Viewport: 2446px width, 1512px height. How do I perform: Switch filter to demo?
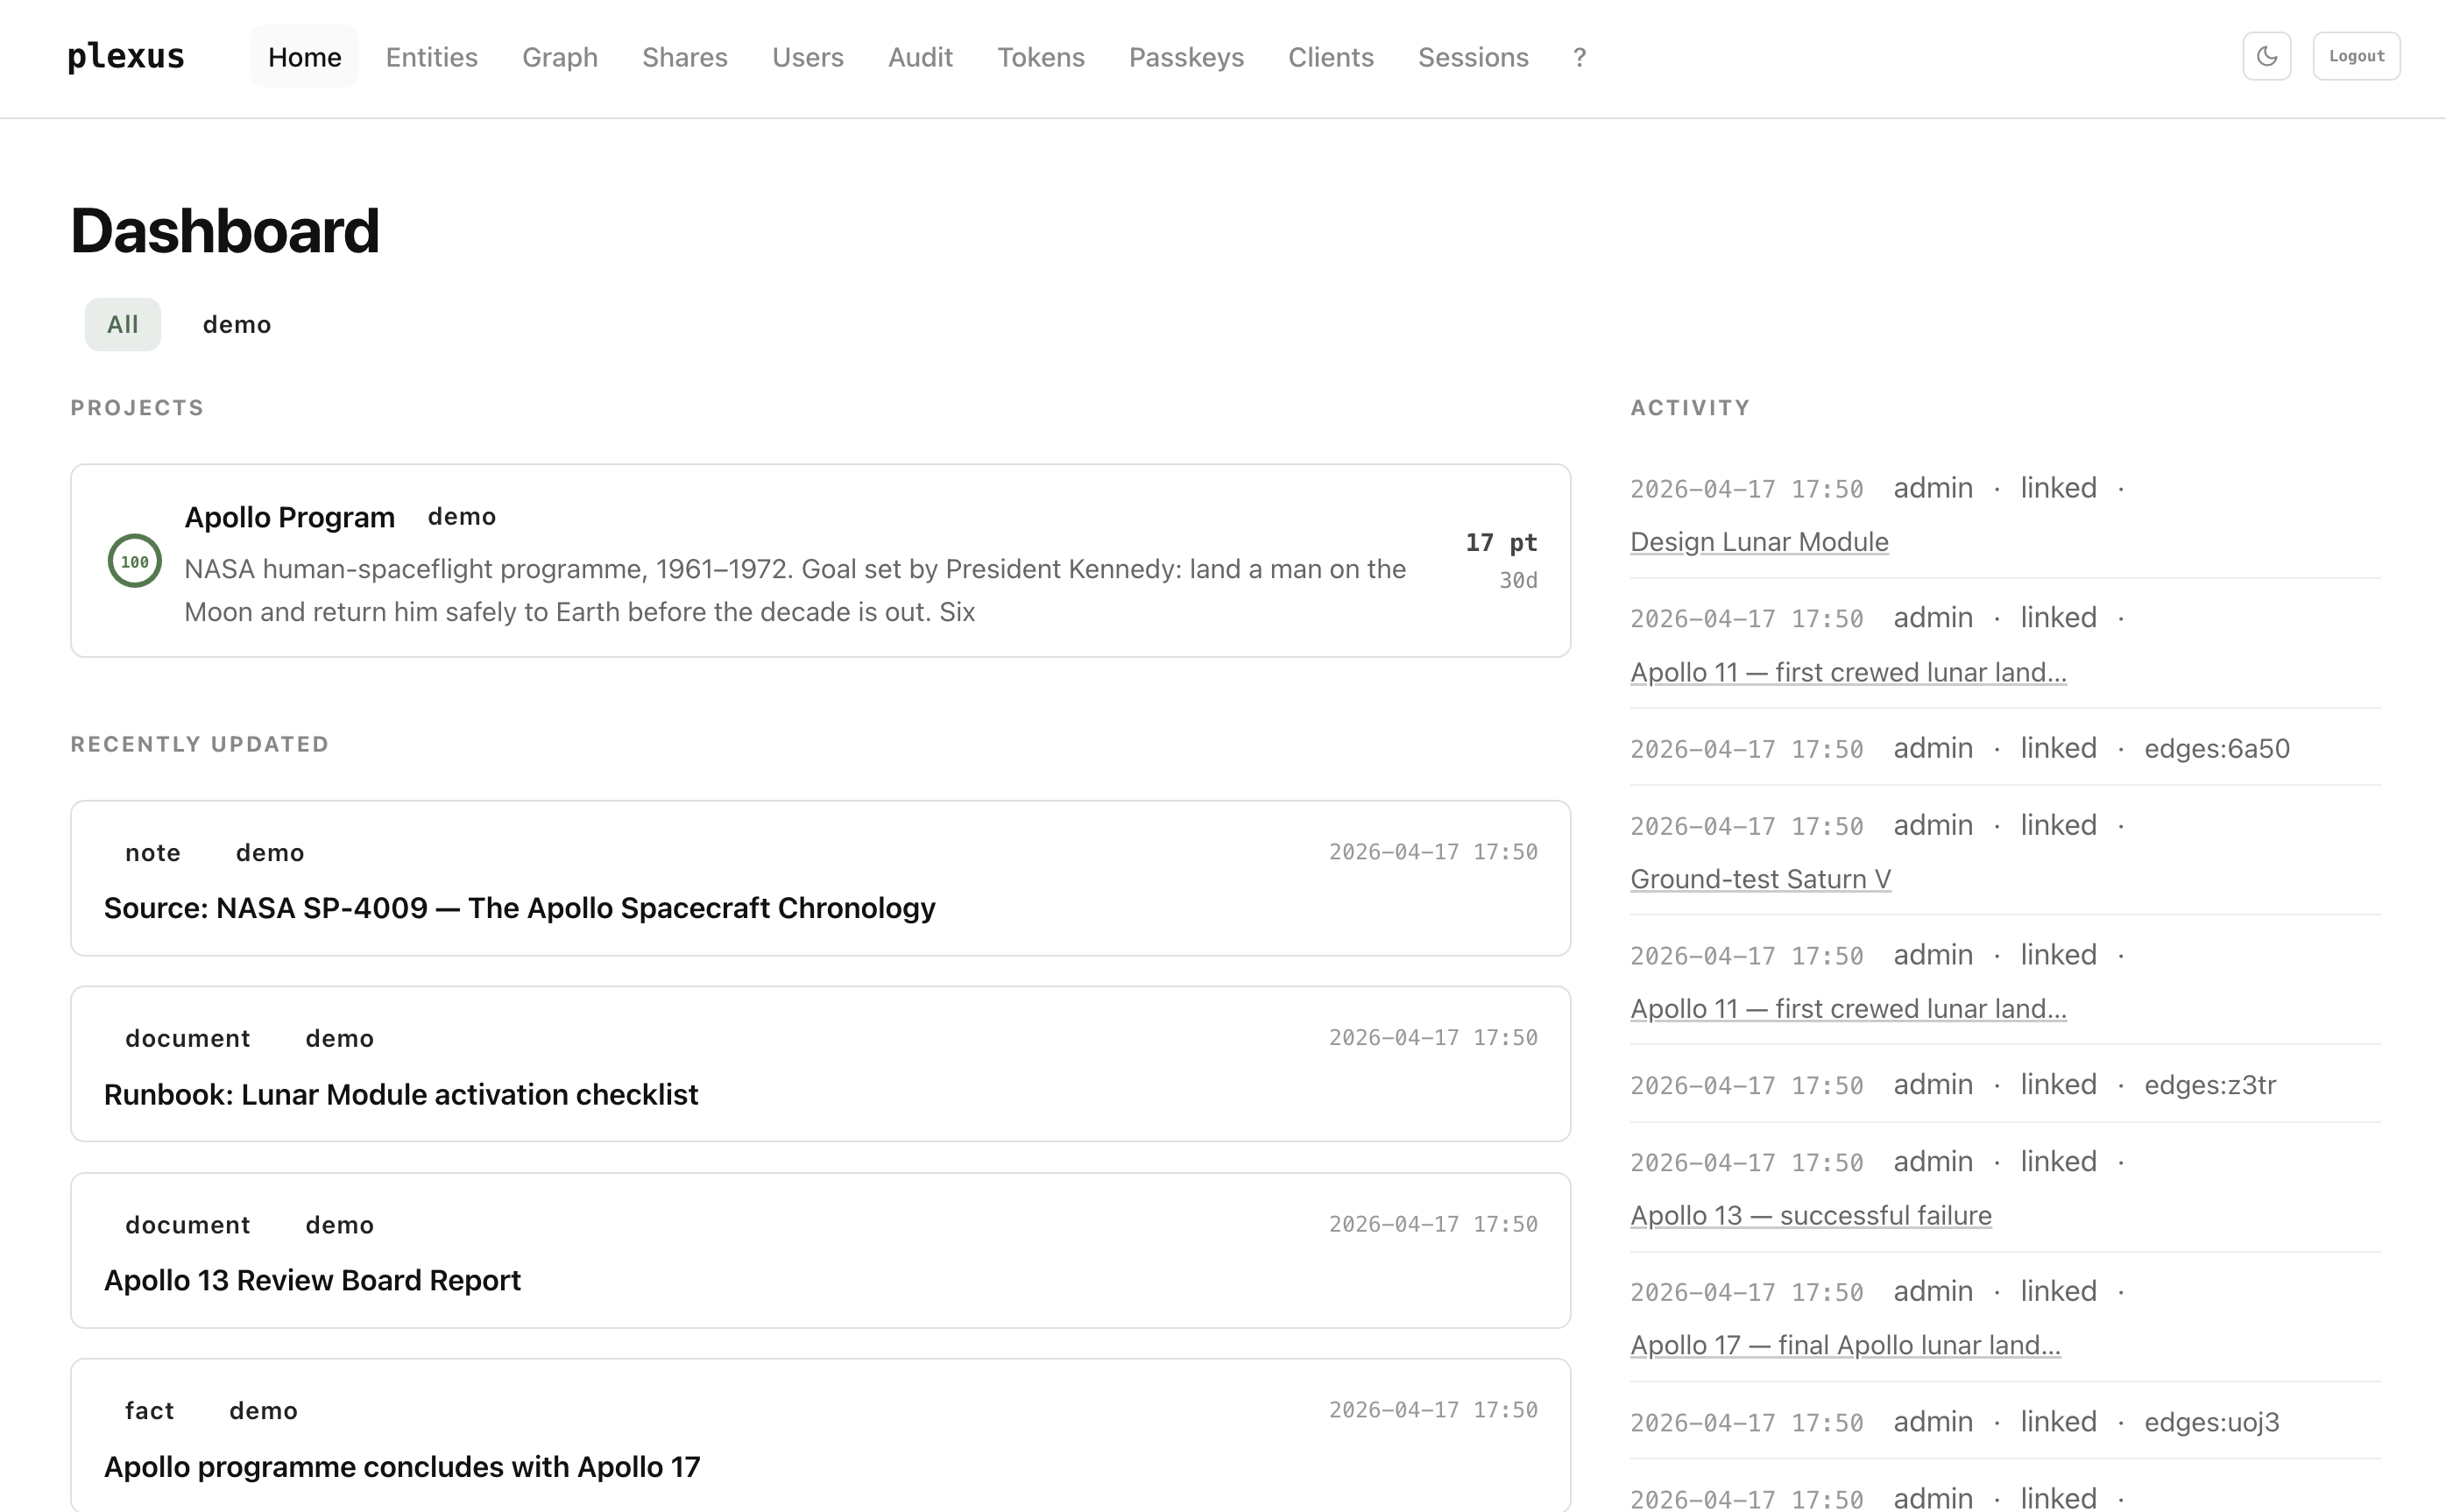pyautogui.click(x=237, y=324)
